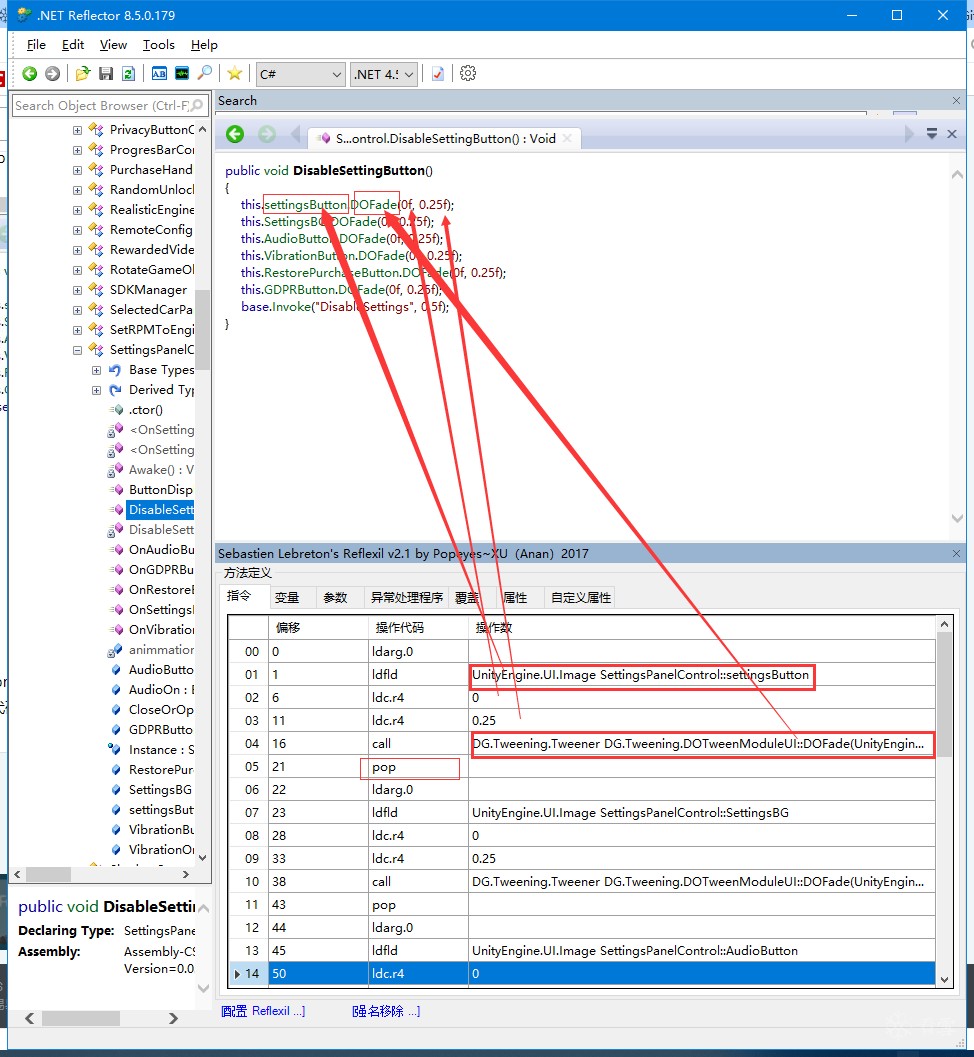Click the grey Forward arrow in main toolbar
Viewport: 974px width, 1057px height.
(x=53, y=73)
